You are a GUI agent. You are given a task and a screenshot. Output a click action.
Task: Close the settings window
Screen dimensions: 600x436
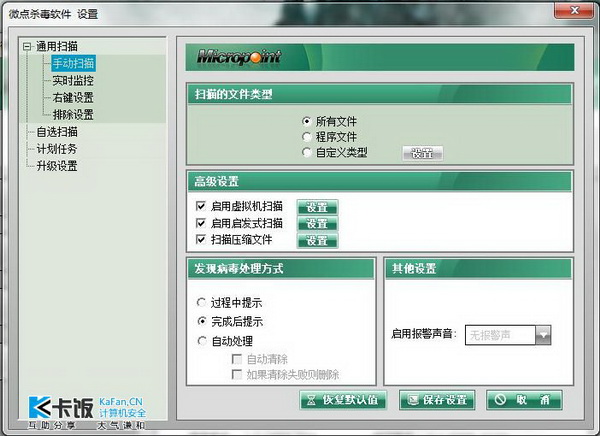point(573,12)
